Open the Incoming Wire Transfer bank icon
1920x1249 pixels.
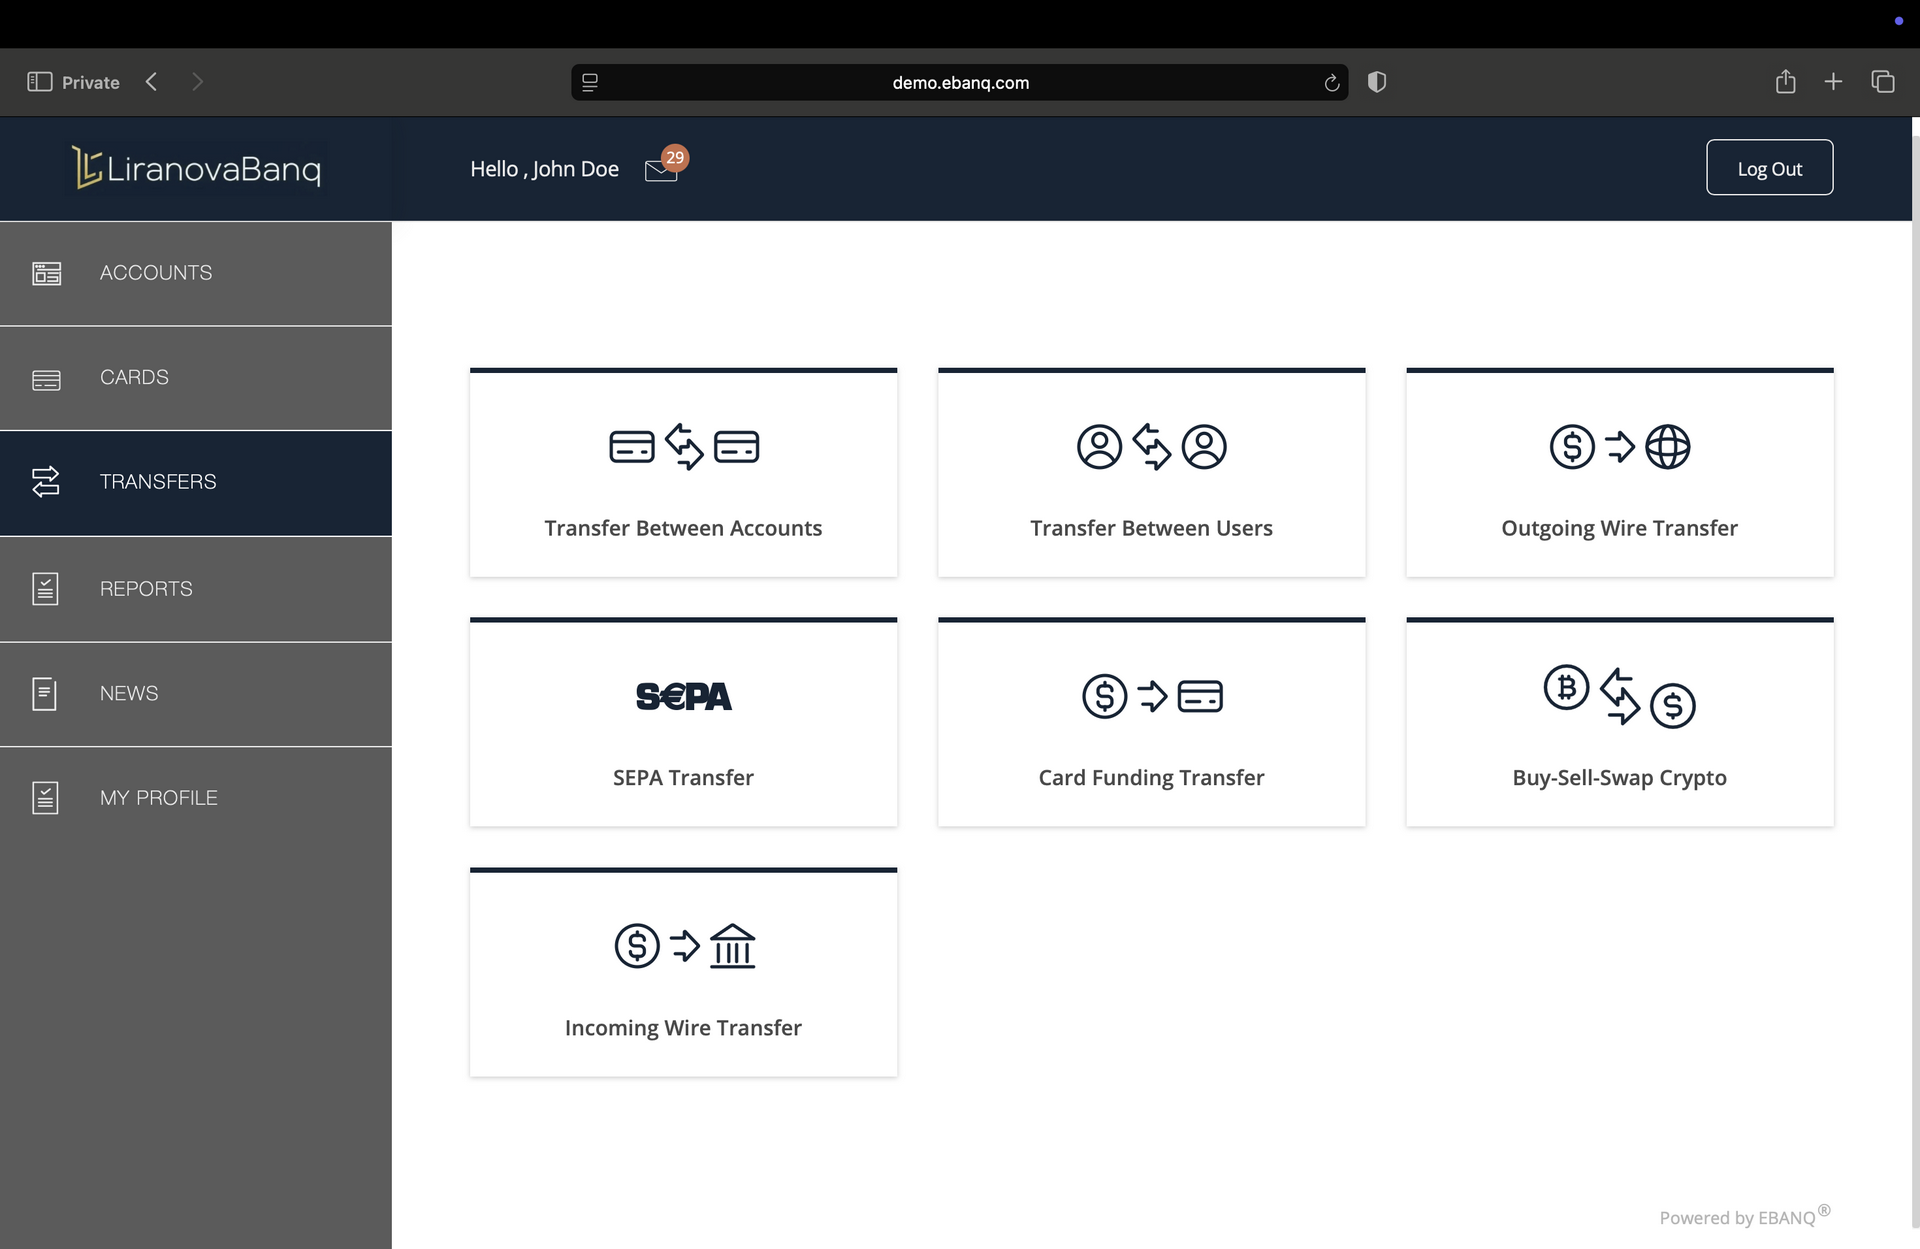click(732, 946)
